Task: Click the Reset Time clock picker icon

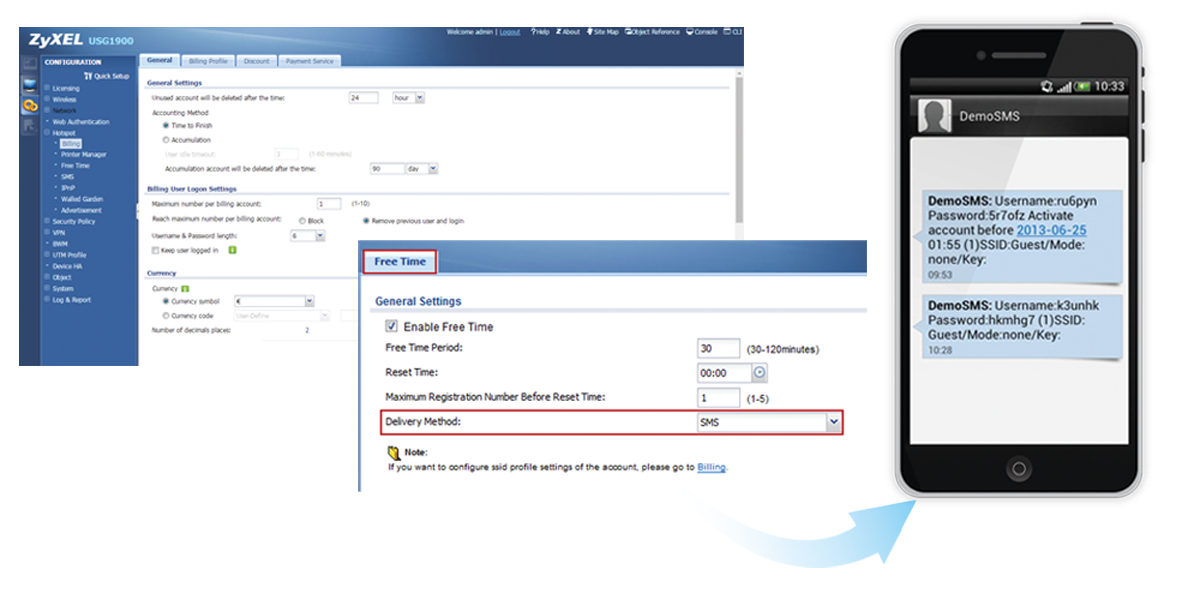Action: pyautogui.click(x=759, y=373)
